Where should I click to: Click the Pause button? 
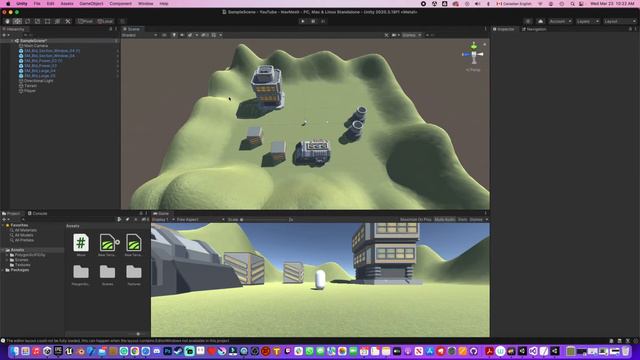(313, 21)
